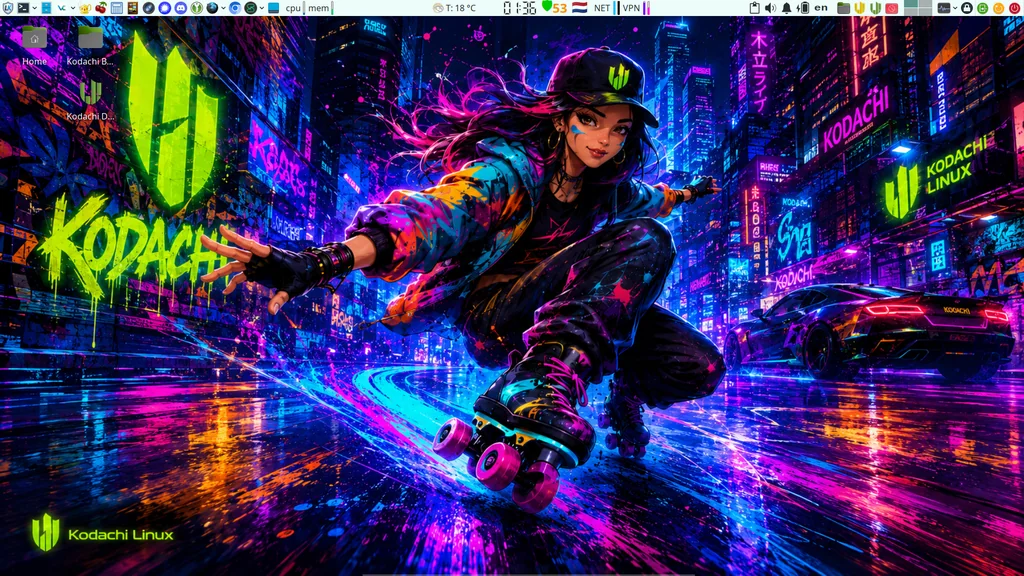Open the yellow watering can application
This screenshot has width=1024, height=576.
tap(86, 8)
